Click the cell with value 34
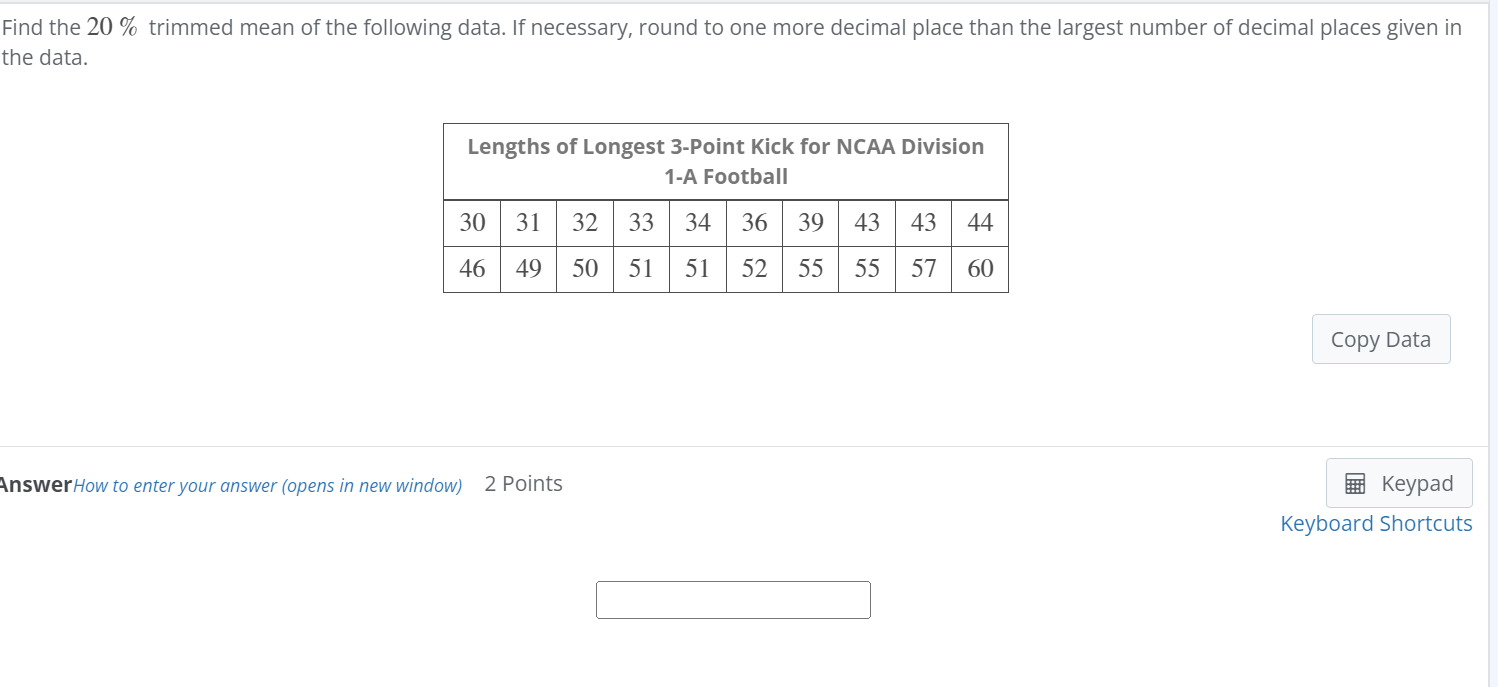Screen dimensions: 1498x687 pos(697,223)
